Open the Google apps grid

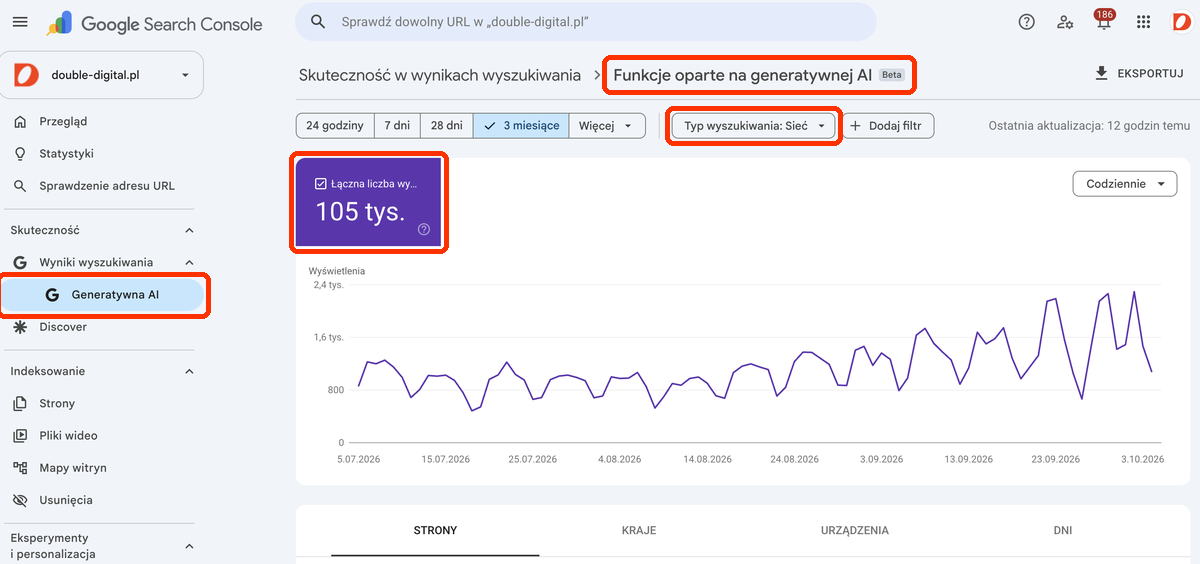[1144, 22]
